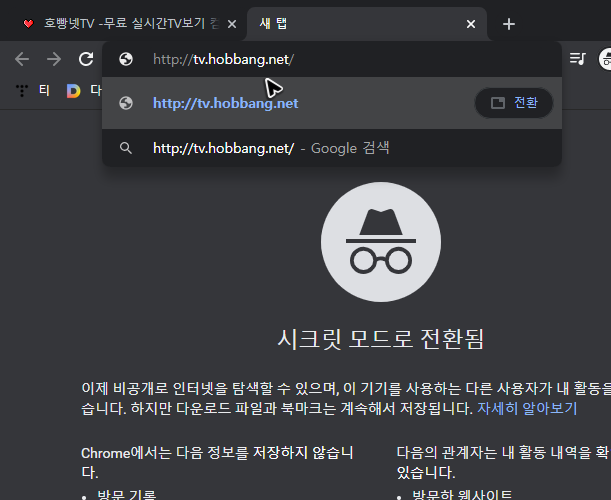Click the incognito profile icon

[x=605, y=59]
